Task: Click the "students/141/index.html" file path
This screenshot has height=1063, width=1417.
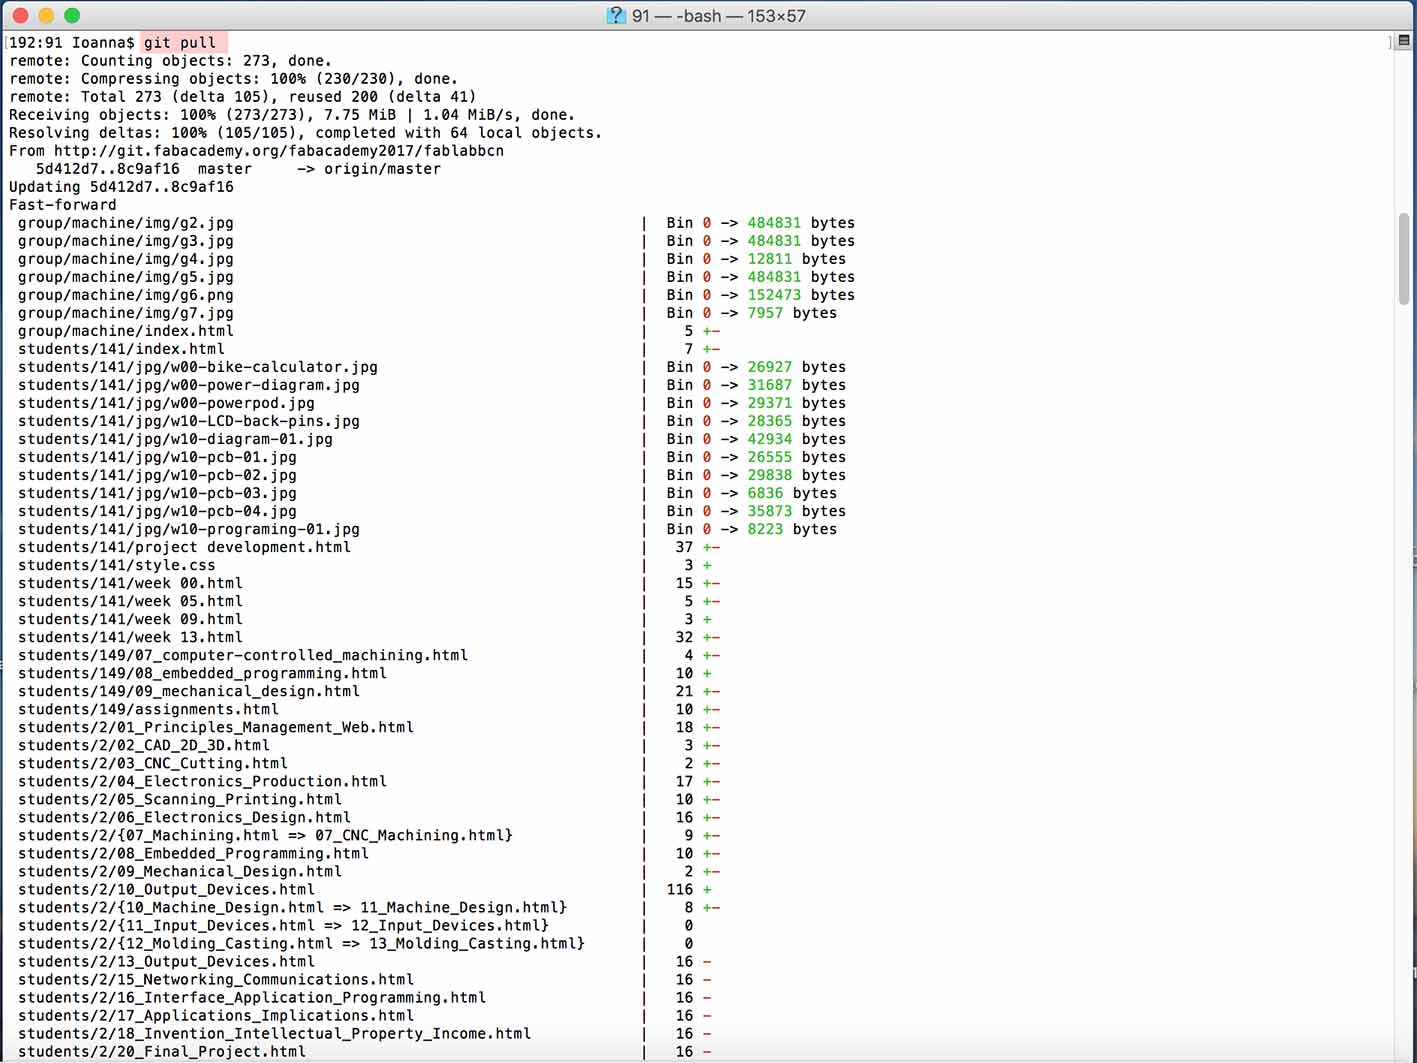Action: tap(121, 348)
